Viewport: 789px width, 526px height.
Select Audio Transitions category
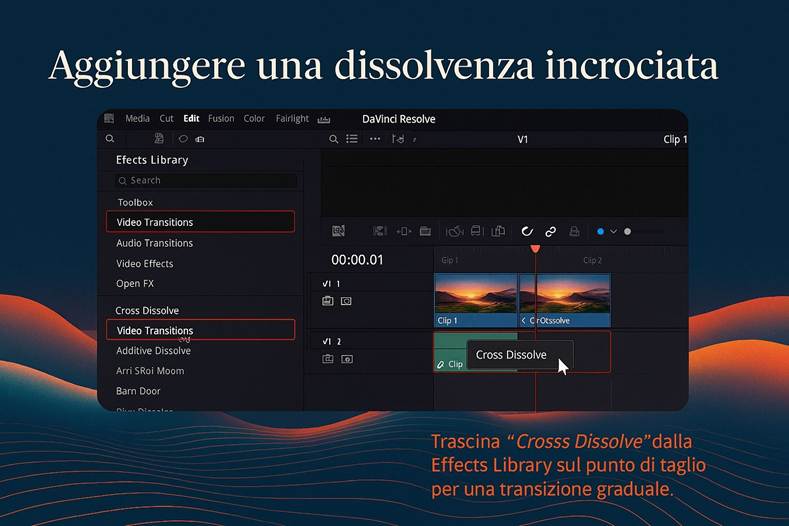coord(154,243)
